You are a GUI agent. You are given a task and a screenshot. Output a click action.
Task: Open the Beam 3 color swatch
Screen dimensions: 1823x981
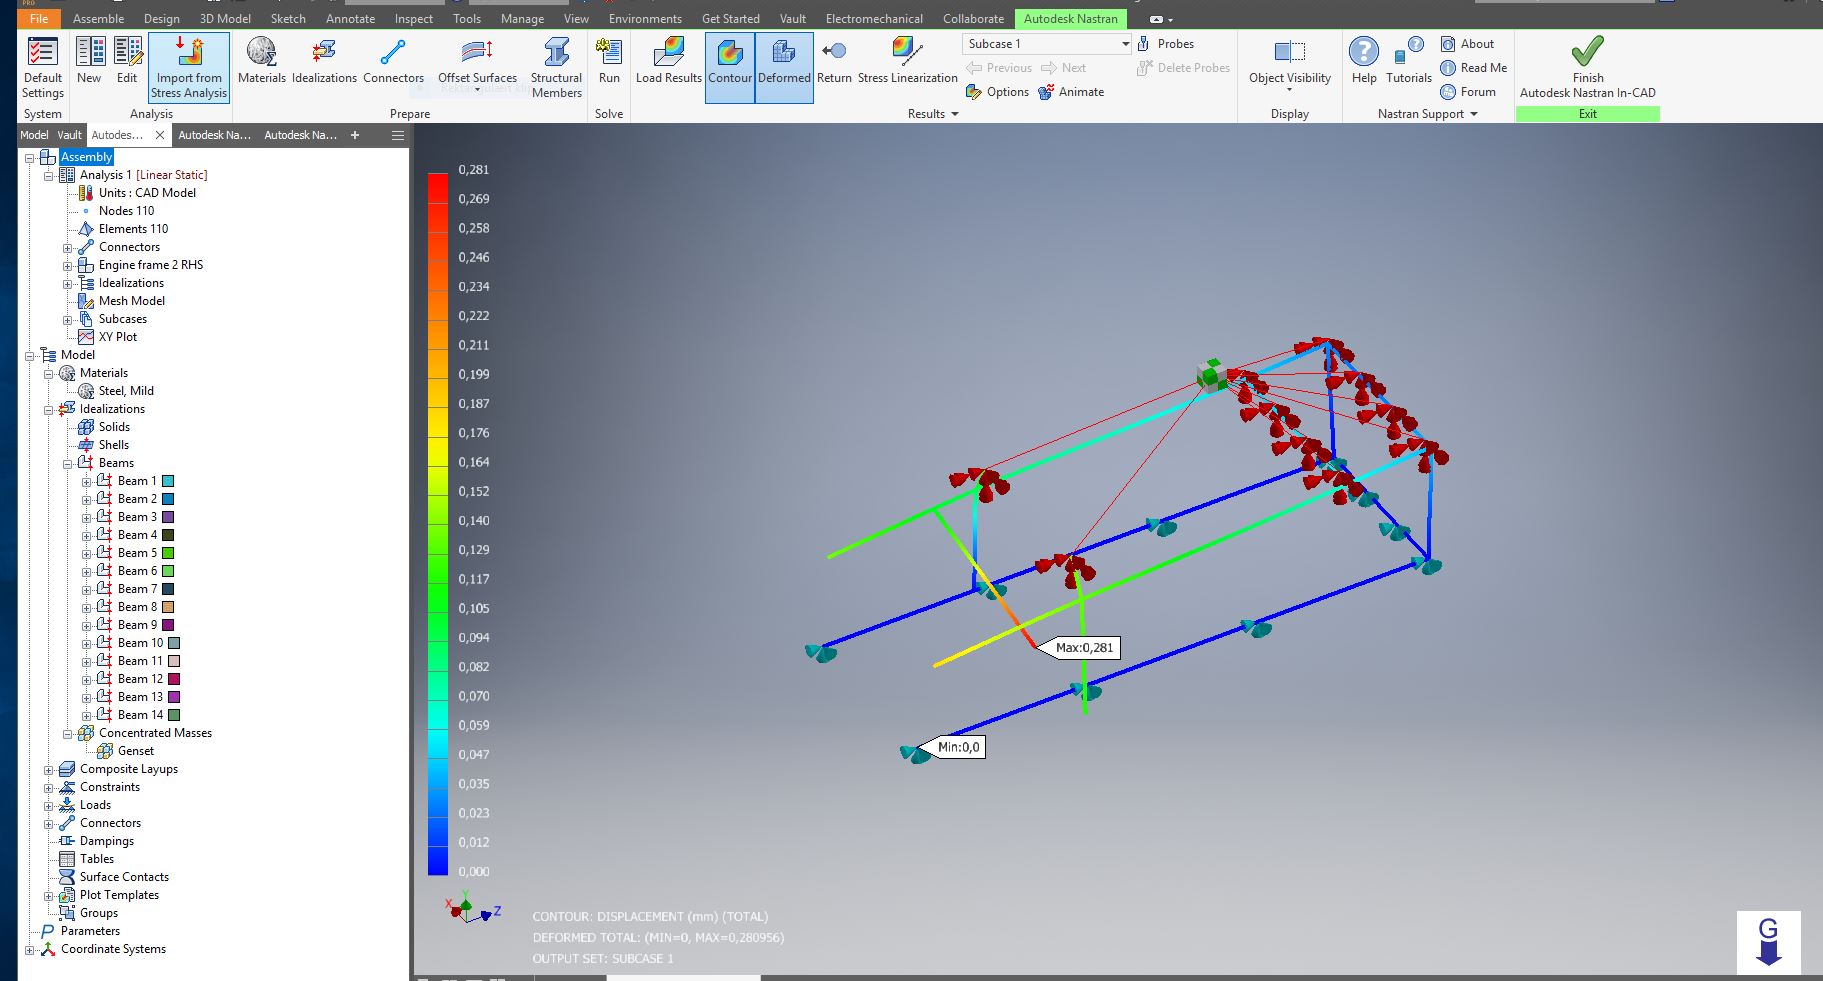coord(168,516)
